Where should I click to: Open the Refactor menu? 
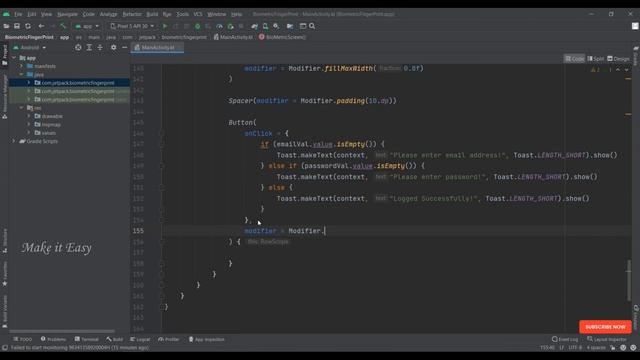pos(132,14)
